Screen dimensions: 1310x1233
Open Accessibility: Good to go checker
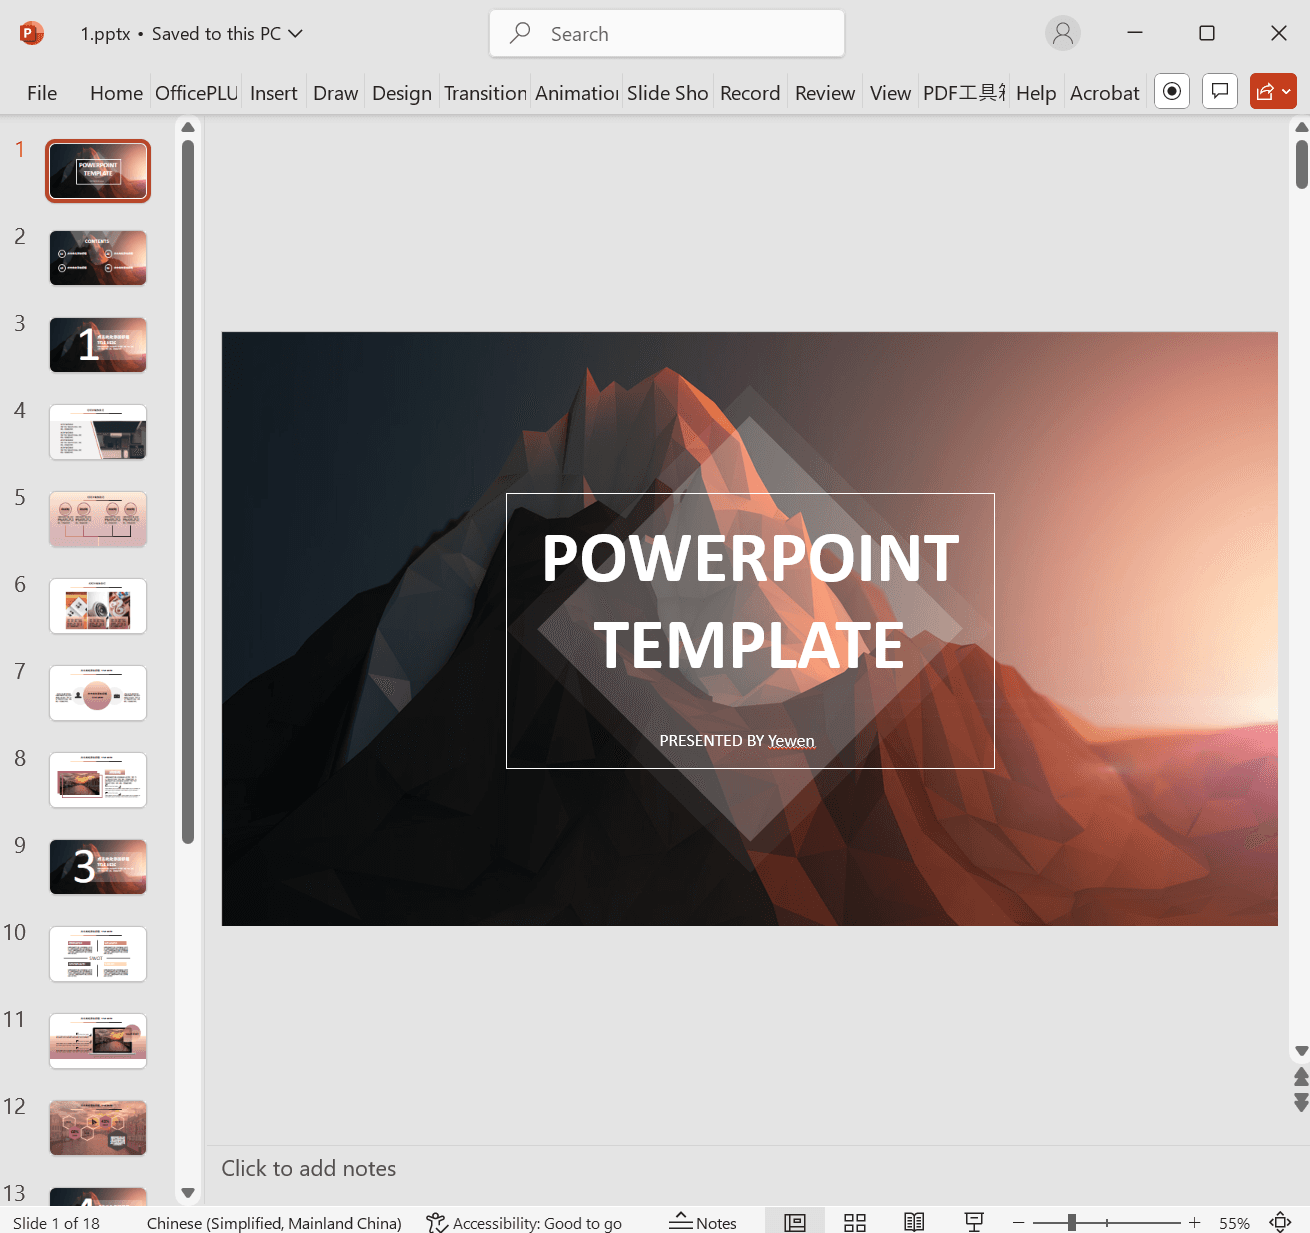click(524, 1223)
